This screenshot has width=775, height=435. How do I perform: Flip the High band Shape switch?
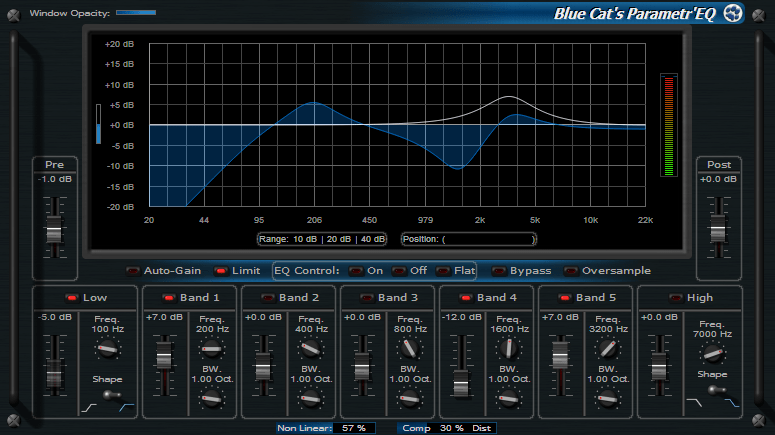point(717,390)
